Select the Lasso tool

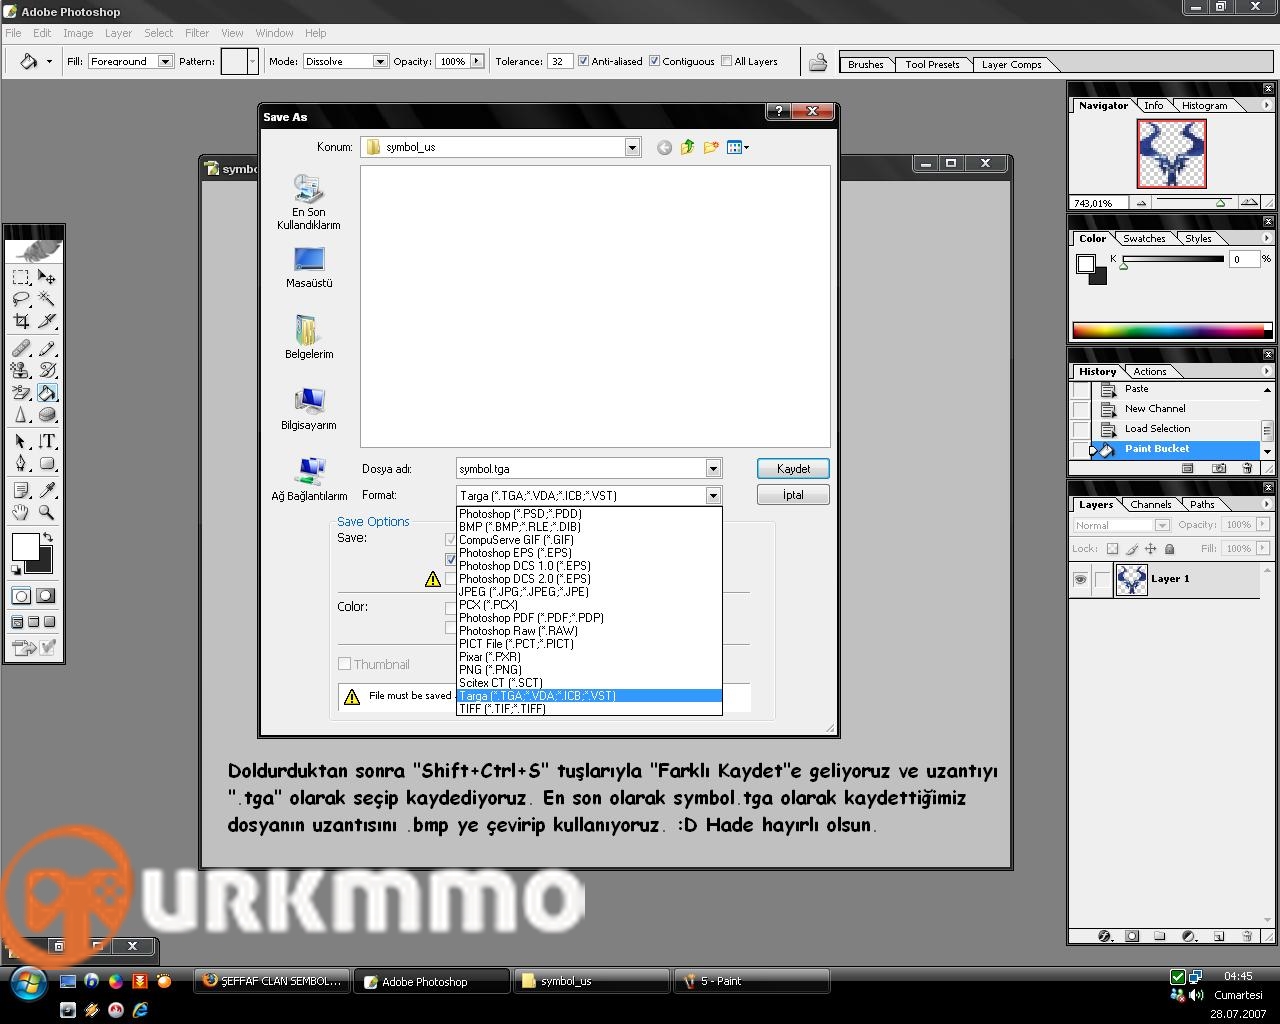21,299
